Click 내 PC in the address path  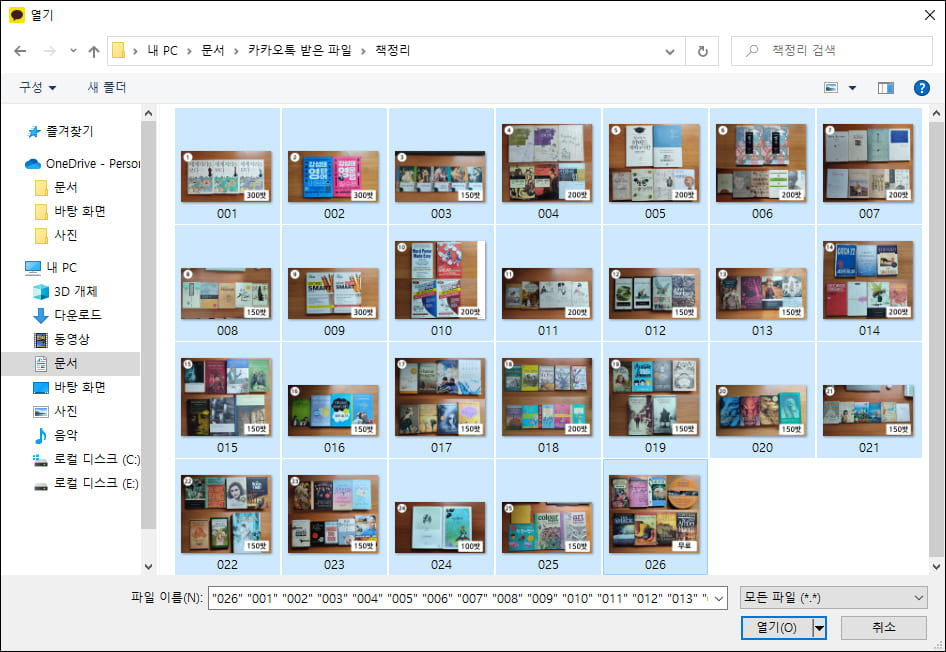162,51
